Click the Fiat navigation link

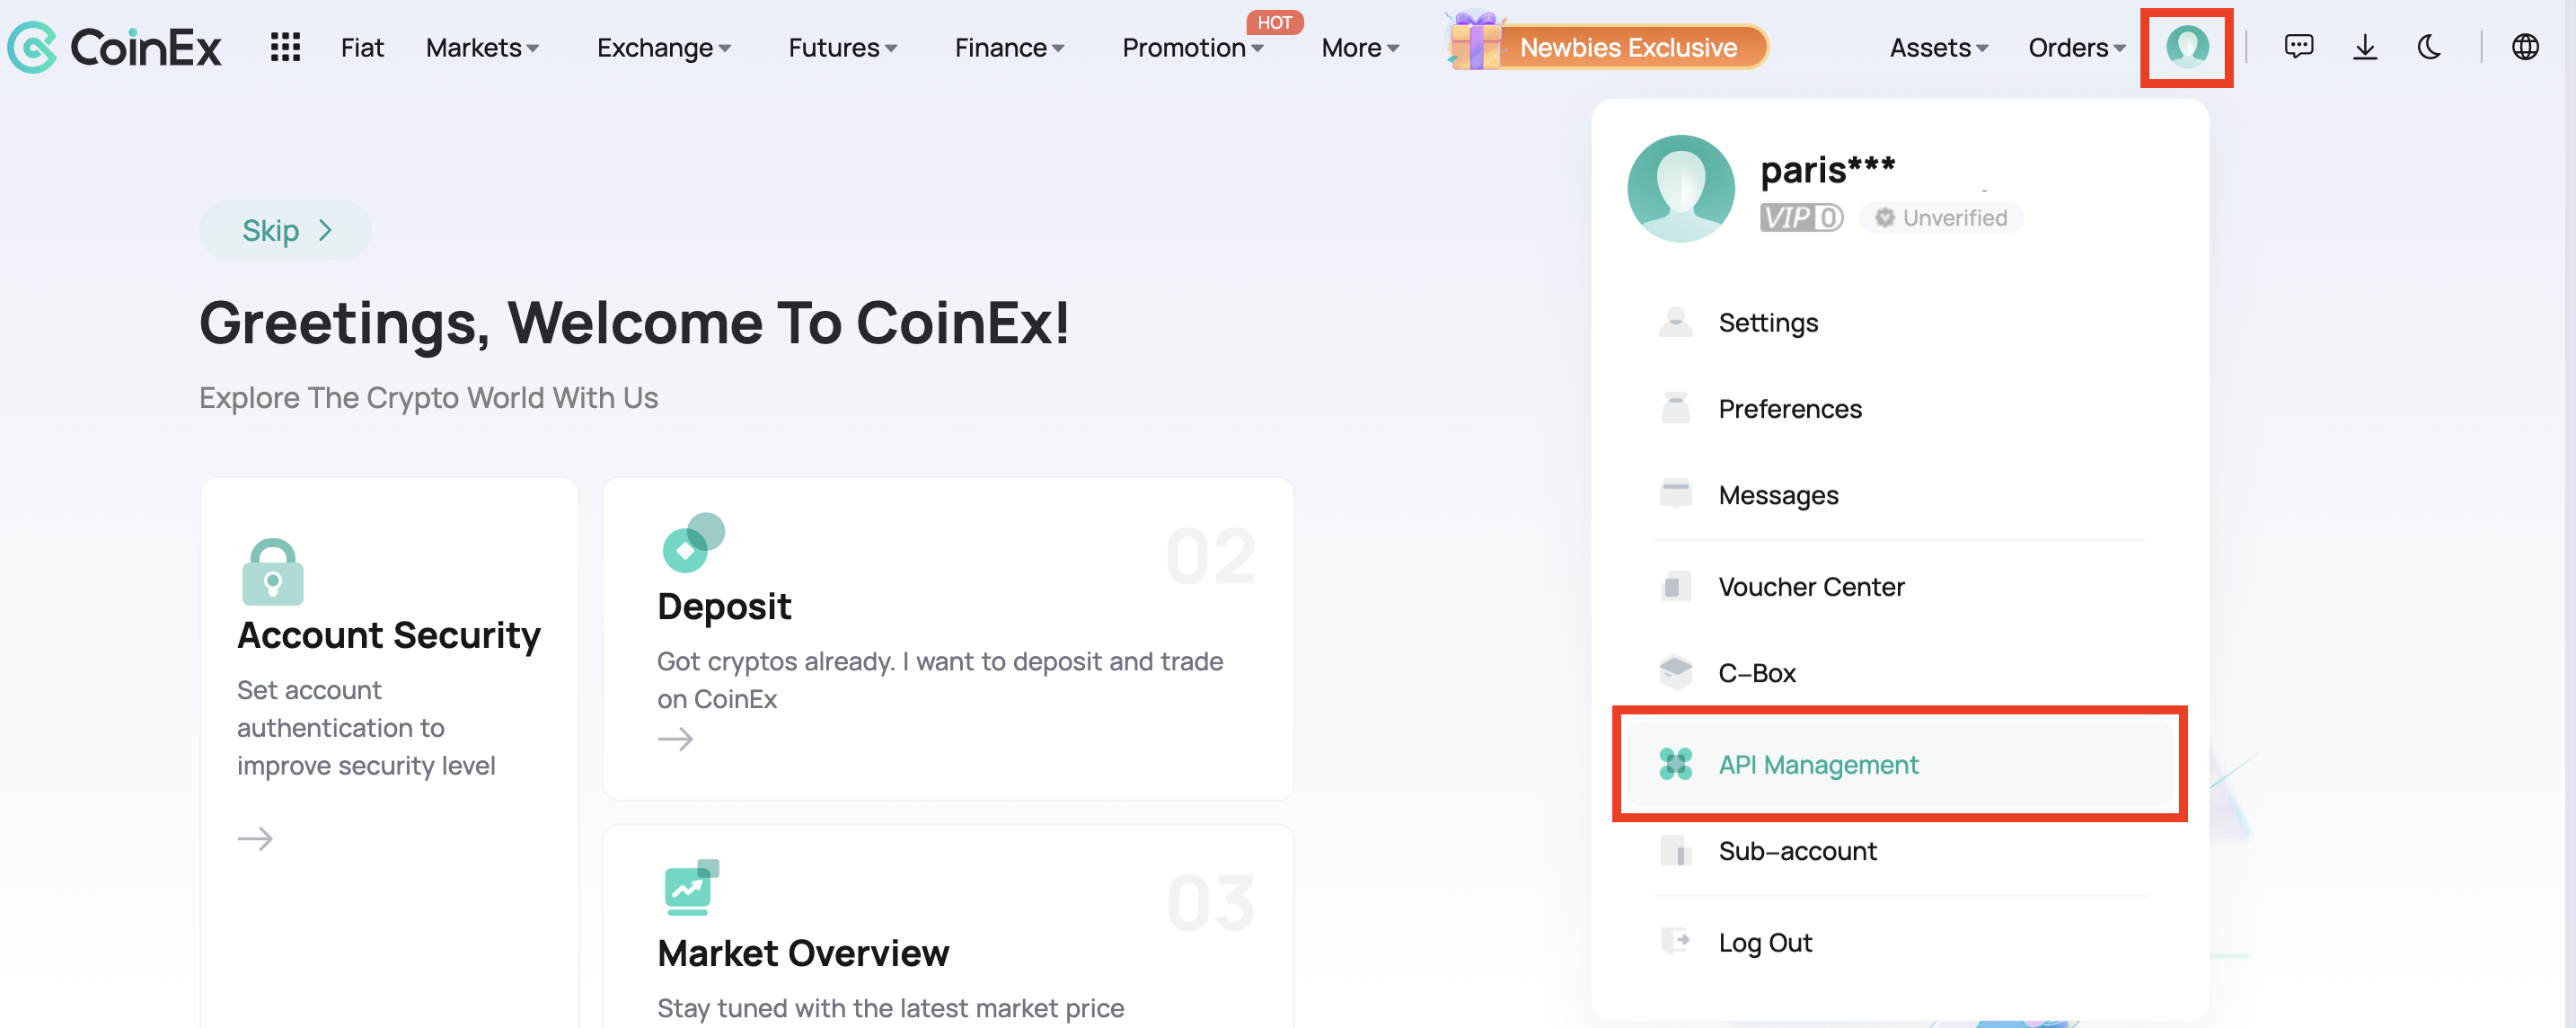tap(362, 48)
